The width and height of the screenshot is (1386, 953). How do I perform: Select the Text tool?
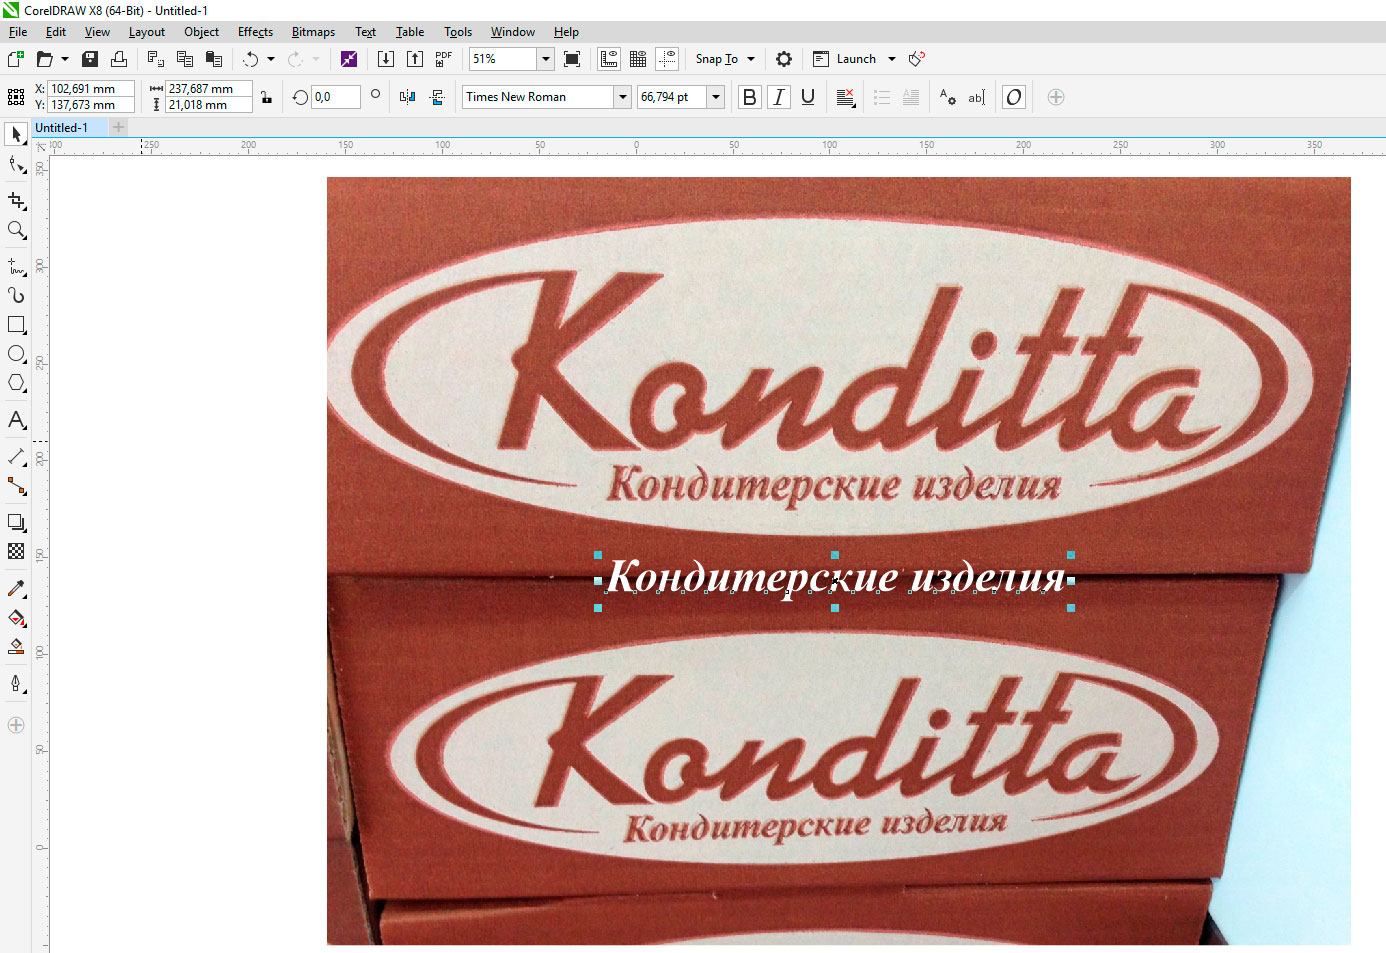click(17, 420)
